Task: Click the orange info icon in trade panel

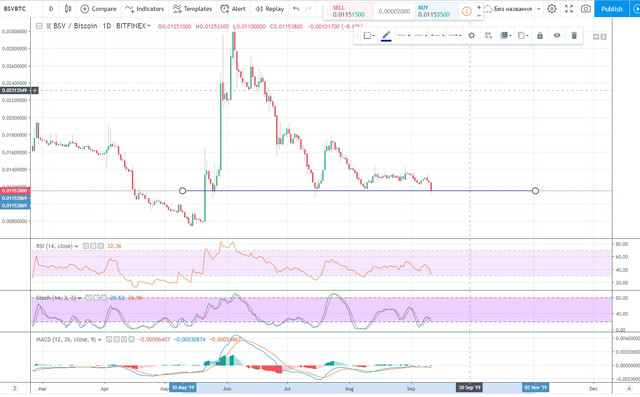Action: pos(467,11)
